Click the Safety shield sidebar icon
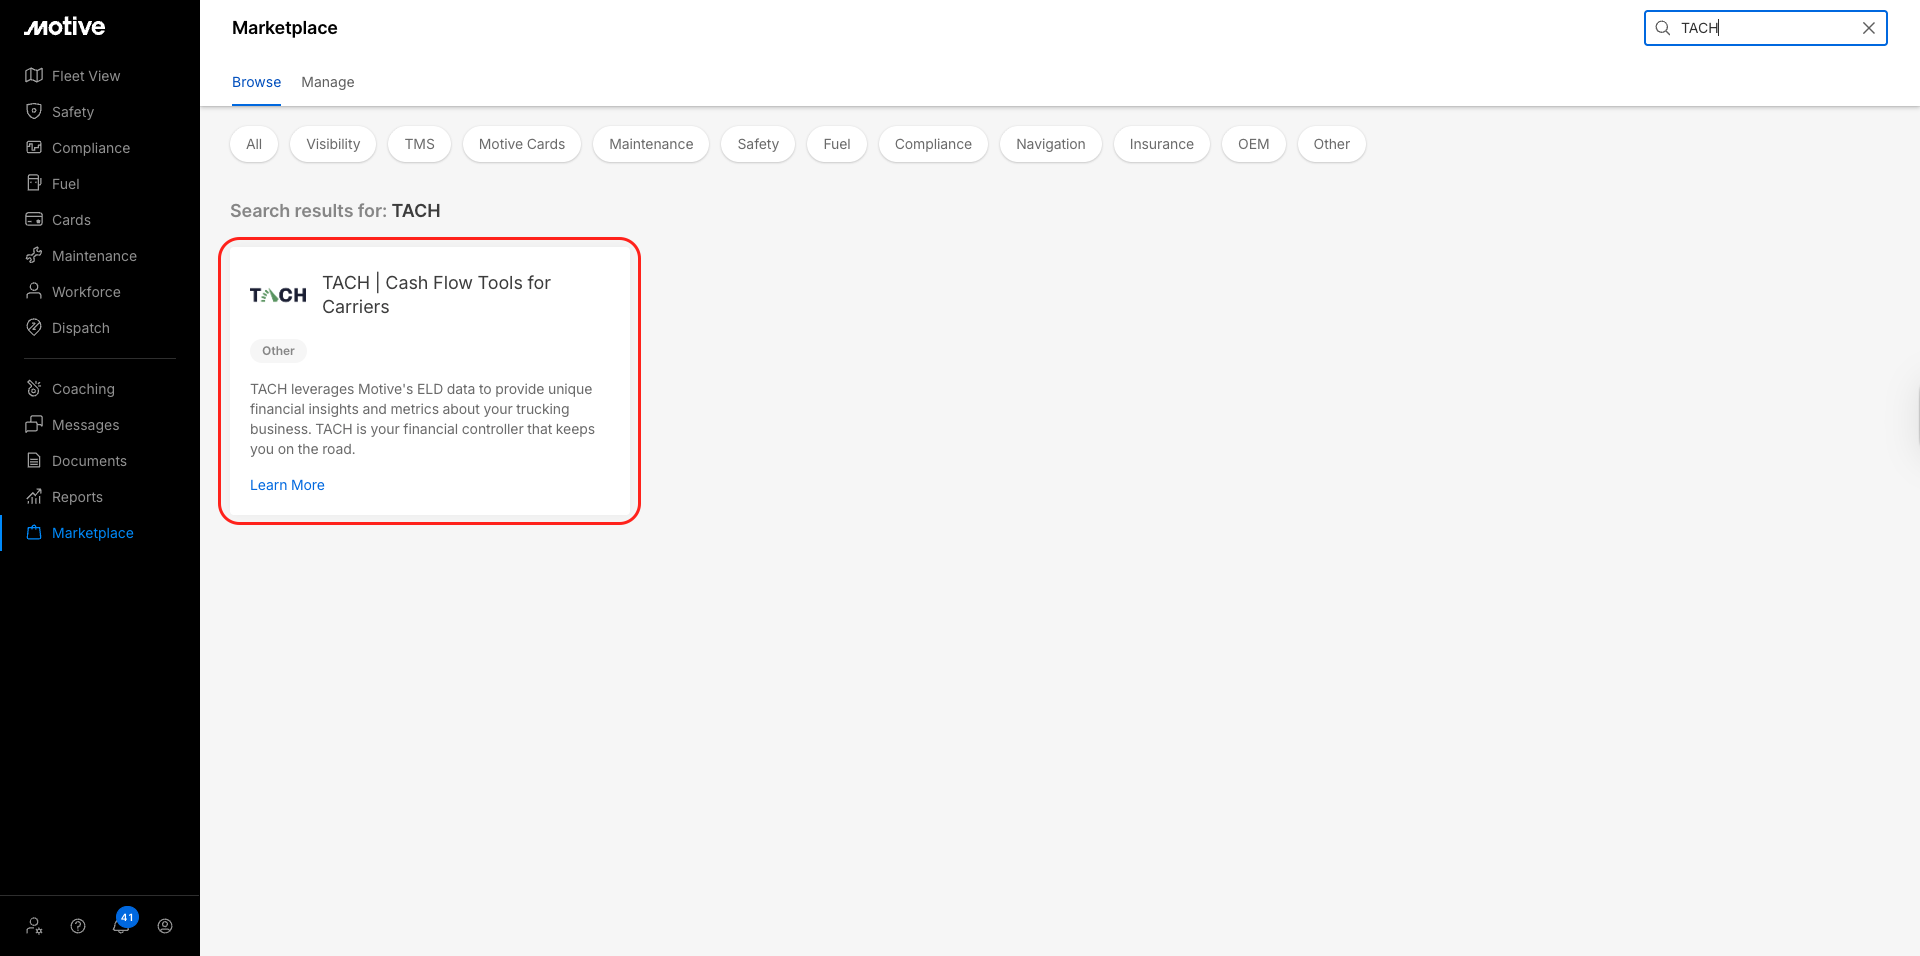The height and width of the screenshot is (956, 1920). [x=34, y=111]
